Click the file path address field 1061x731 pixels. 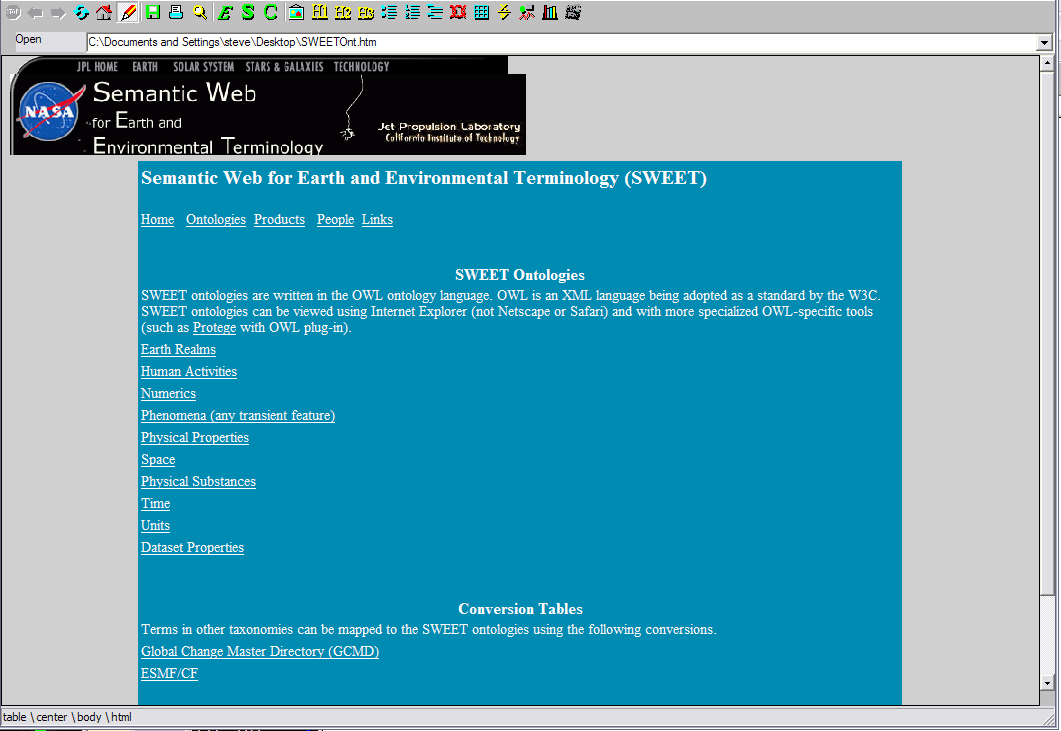click(560, 43)
